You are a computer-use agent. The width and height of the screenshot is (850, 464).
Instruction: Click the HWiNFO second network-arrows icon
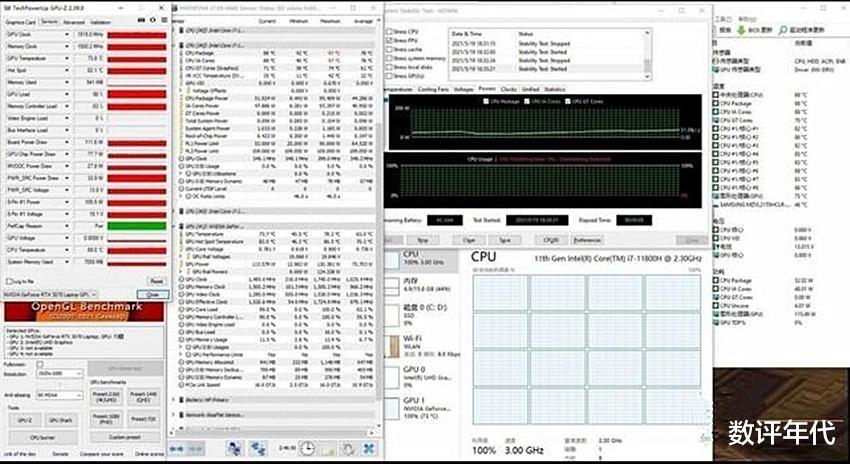[x=257, y=448]
